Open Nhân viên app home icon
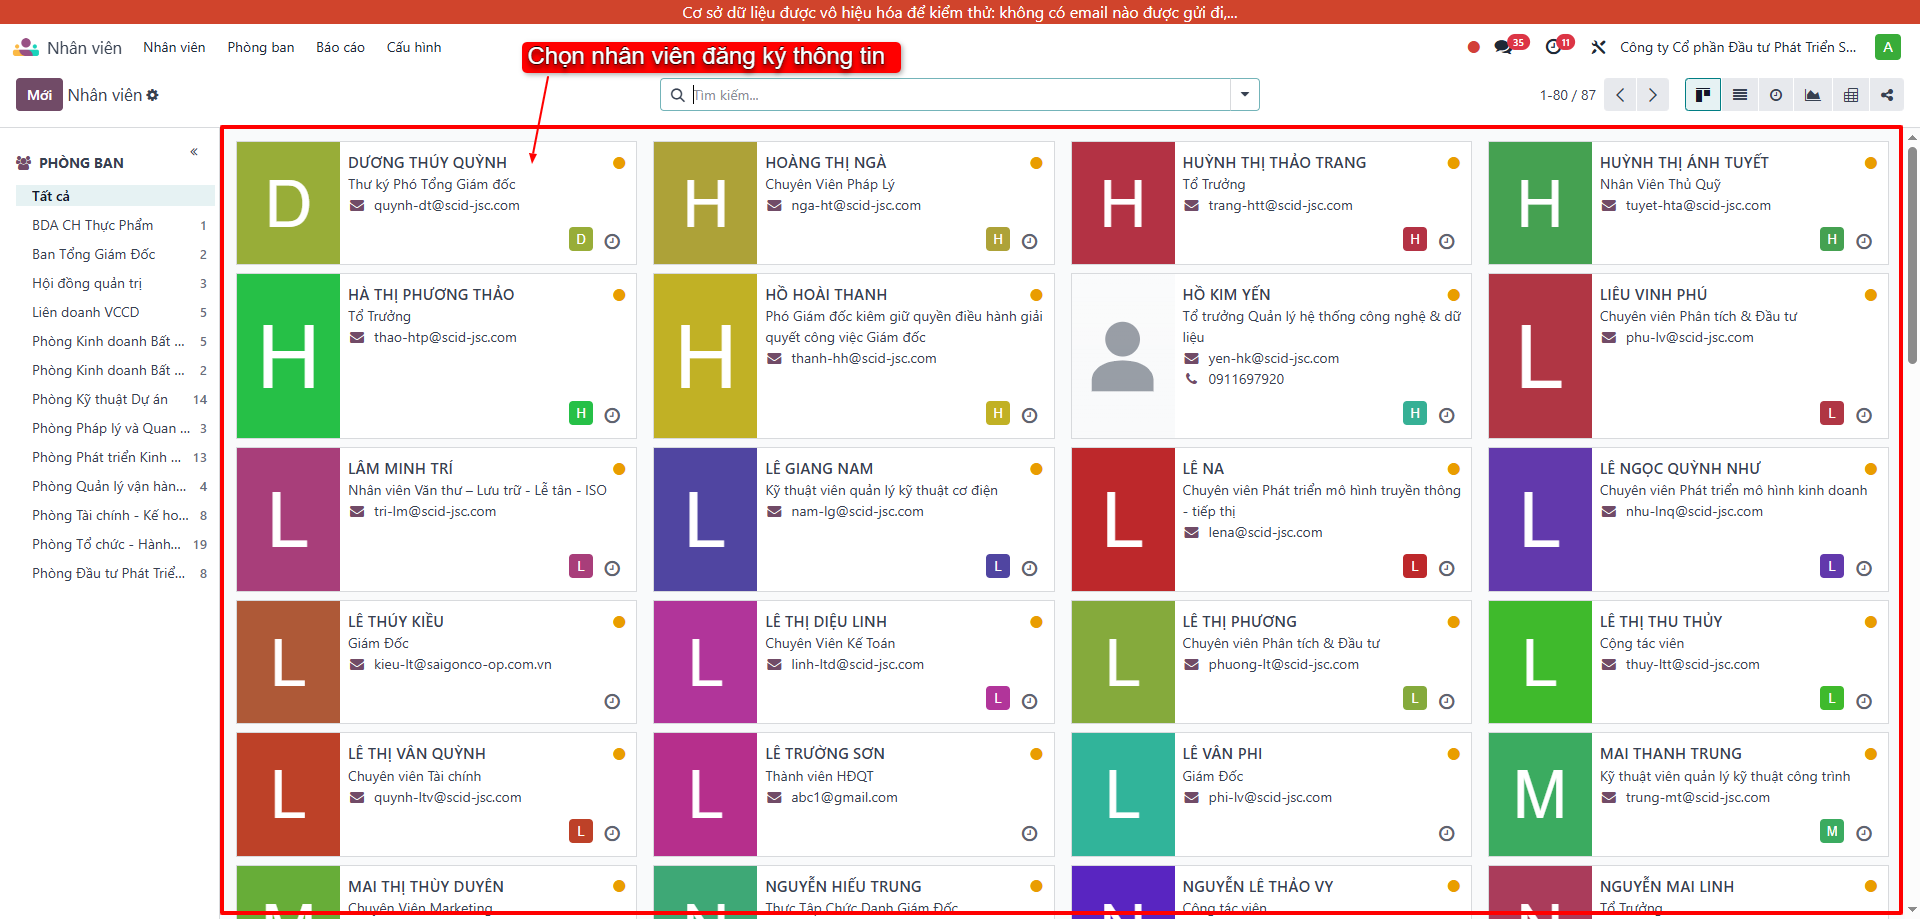1920x919 pixels. pos(26,47)
